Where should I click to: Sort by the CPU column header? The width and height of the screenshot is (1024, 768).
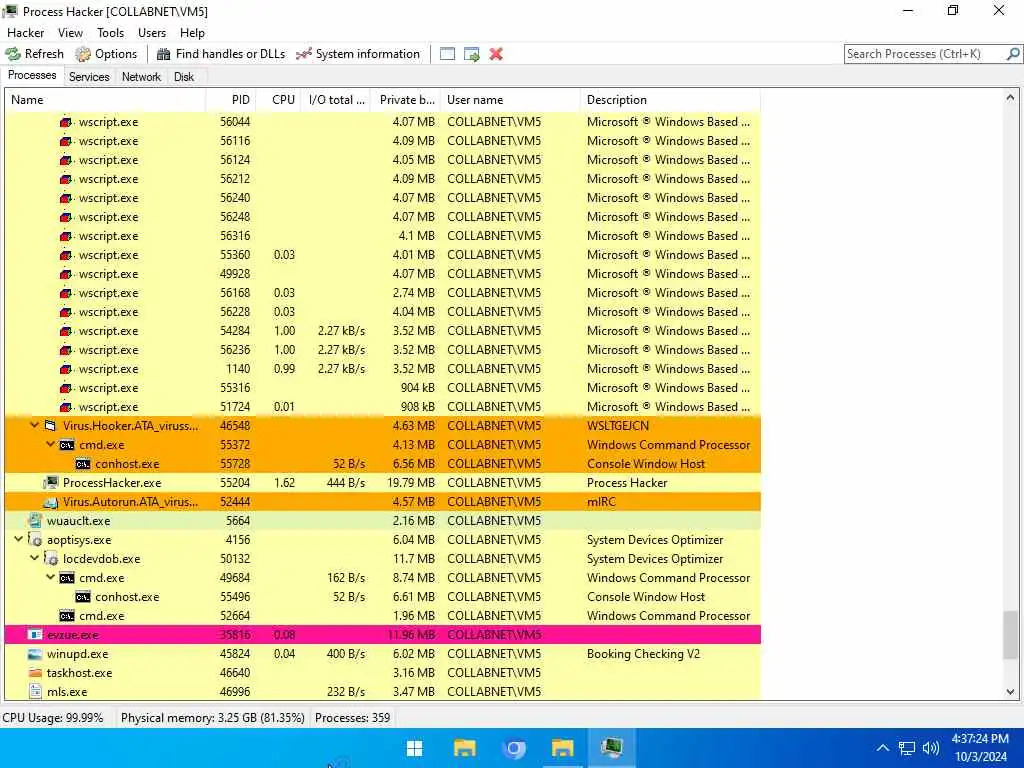pos(278,100)
